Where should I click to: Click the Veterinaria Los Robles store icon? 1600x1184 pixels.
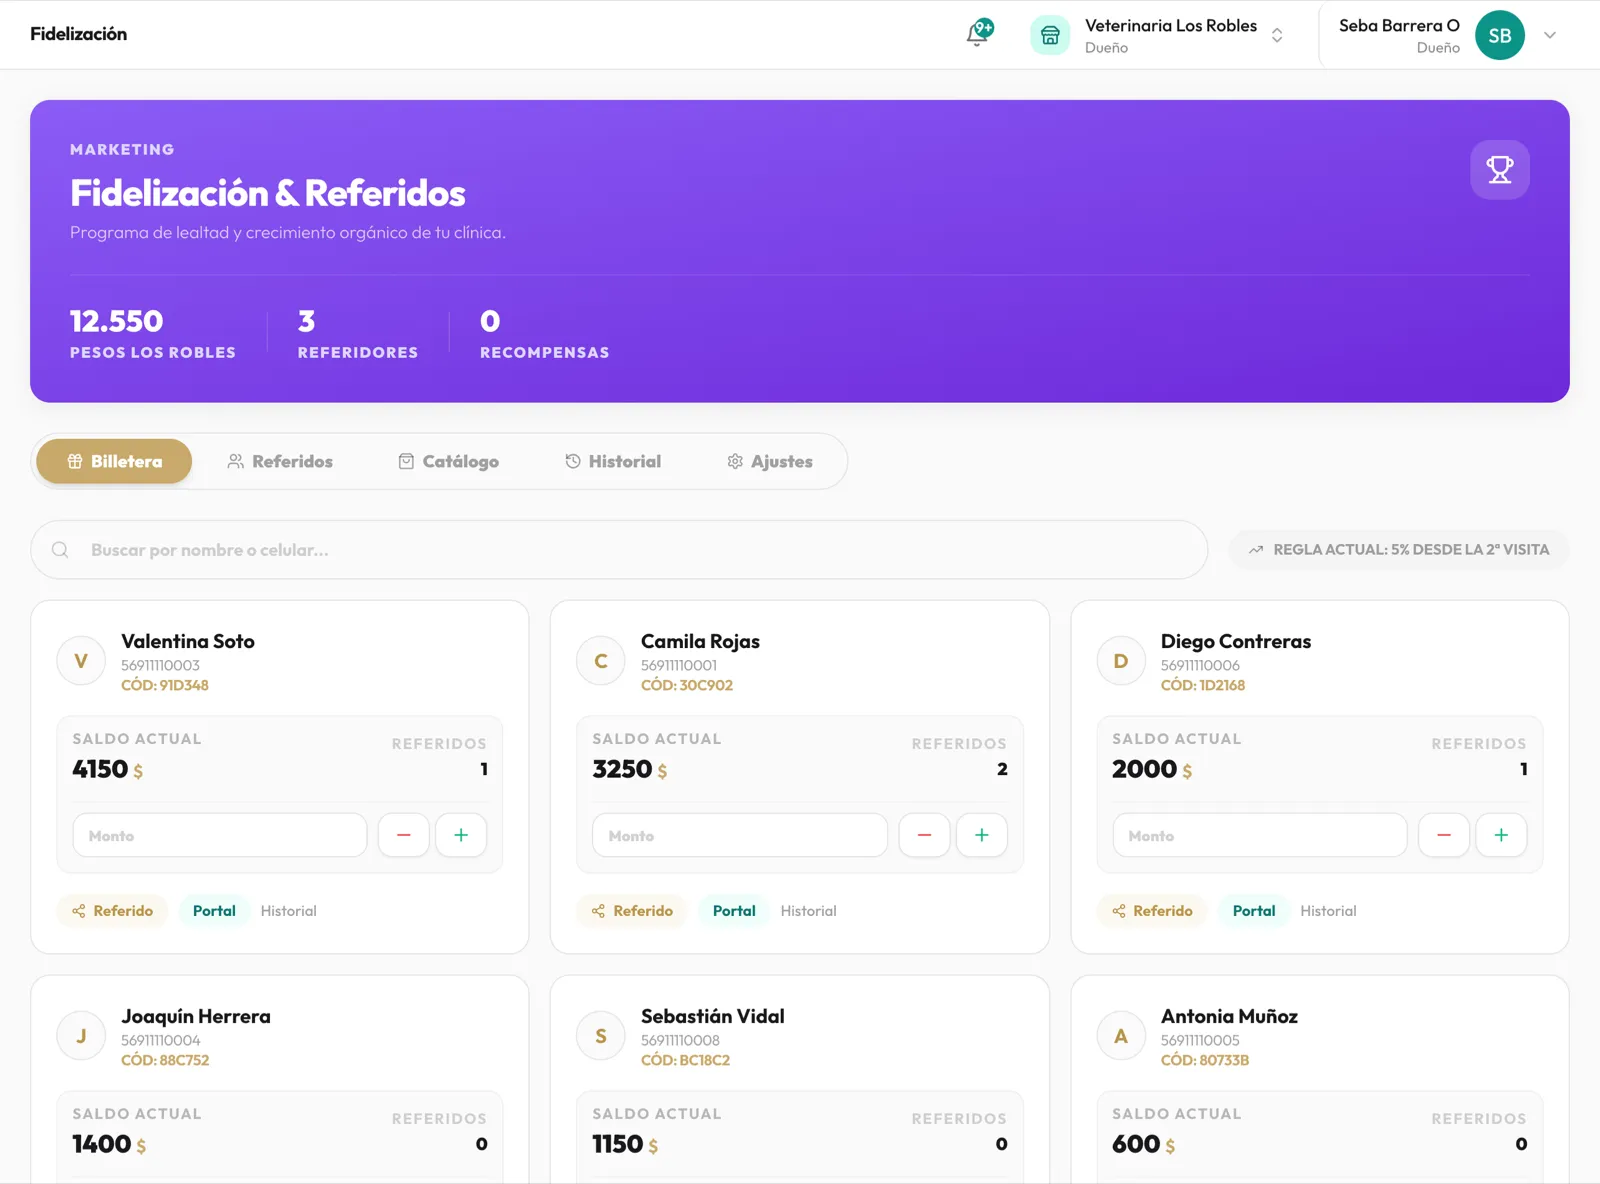(1050, 35)
